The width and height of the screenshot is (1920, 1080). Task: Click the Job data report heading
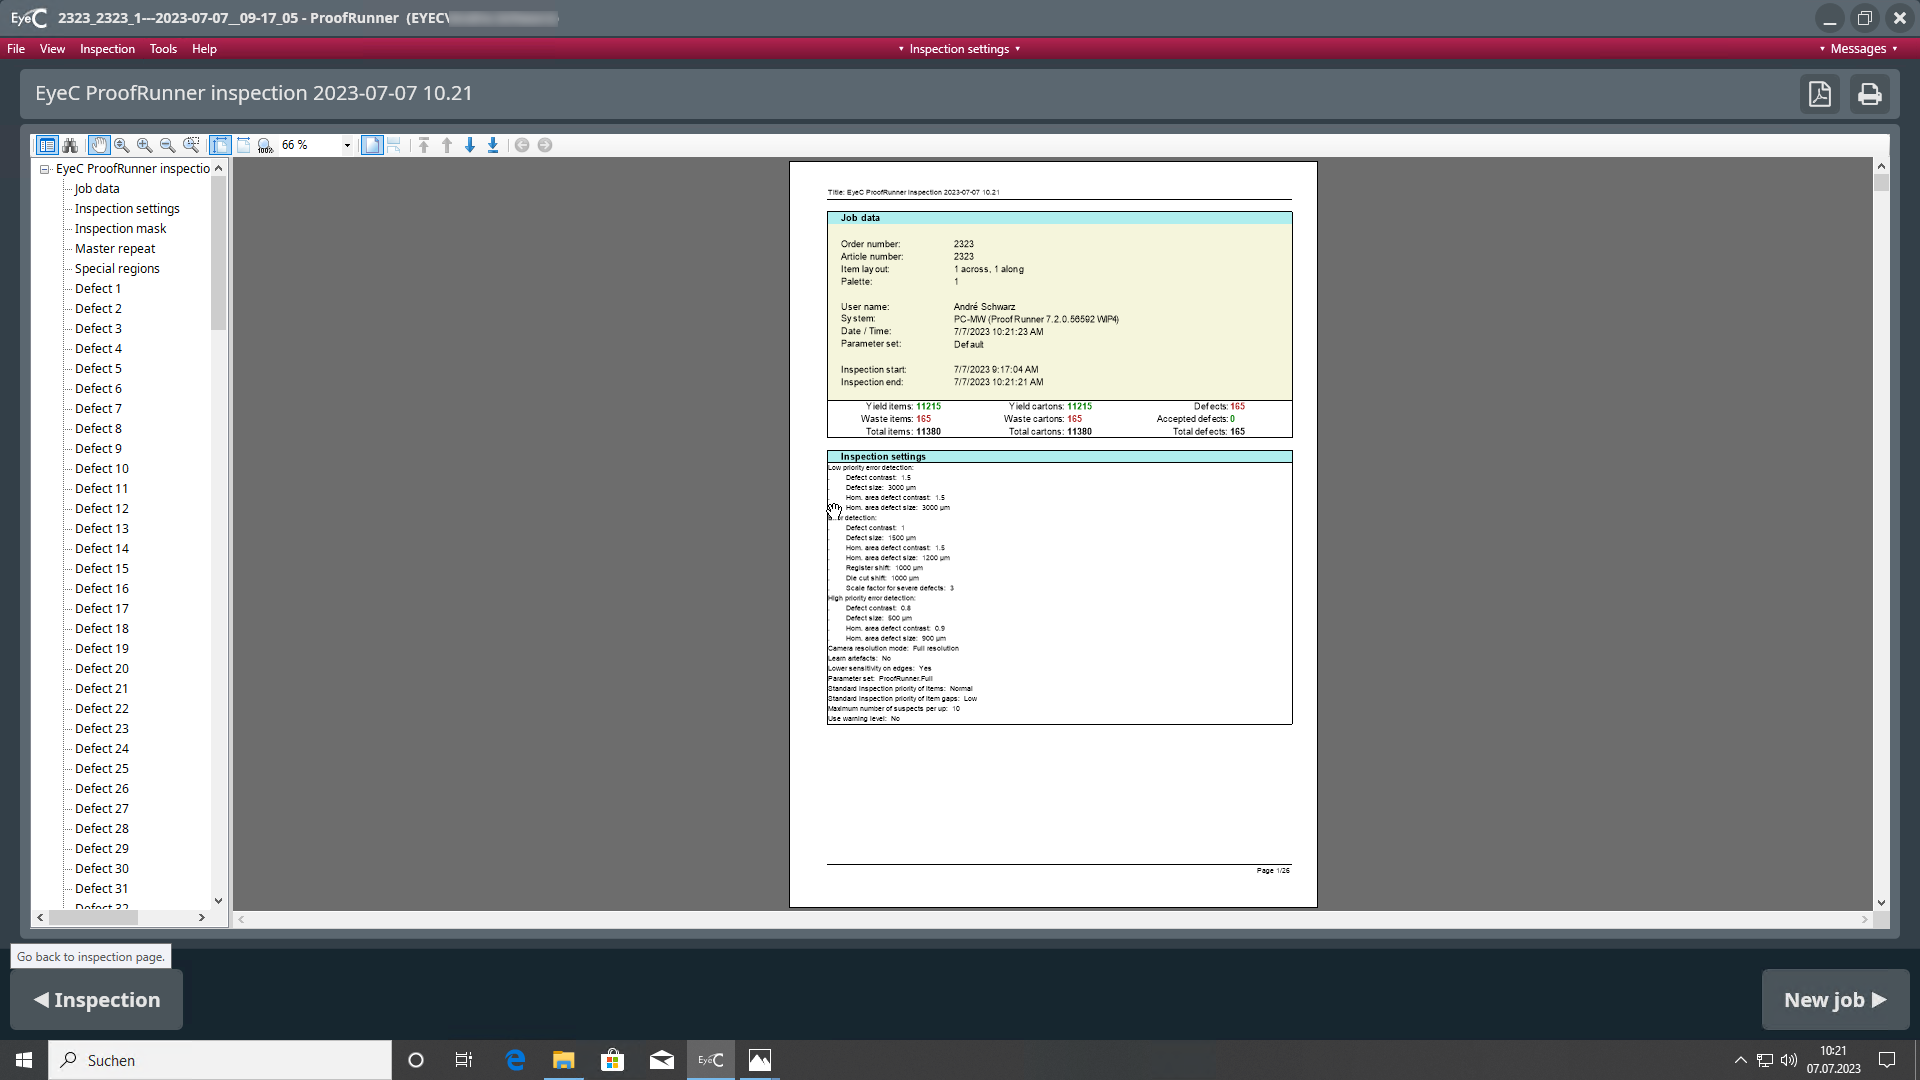pos(860,218)
